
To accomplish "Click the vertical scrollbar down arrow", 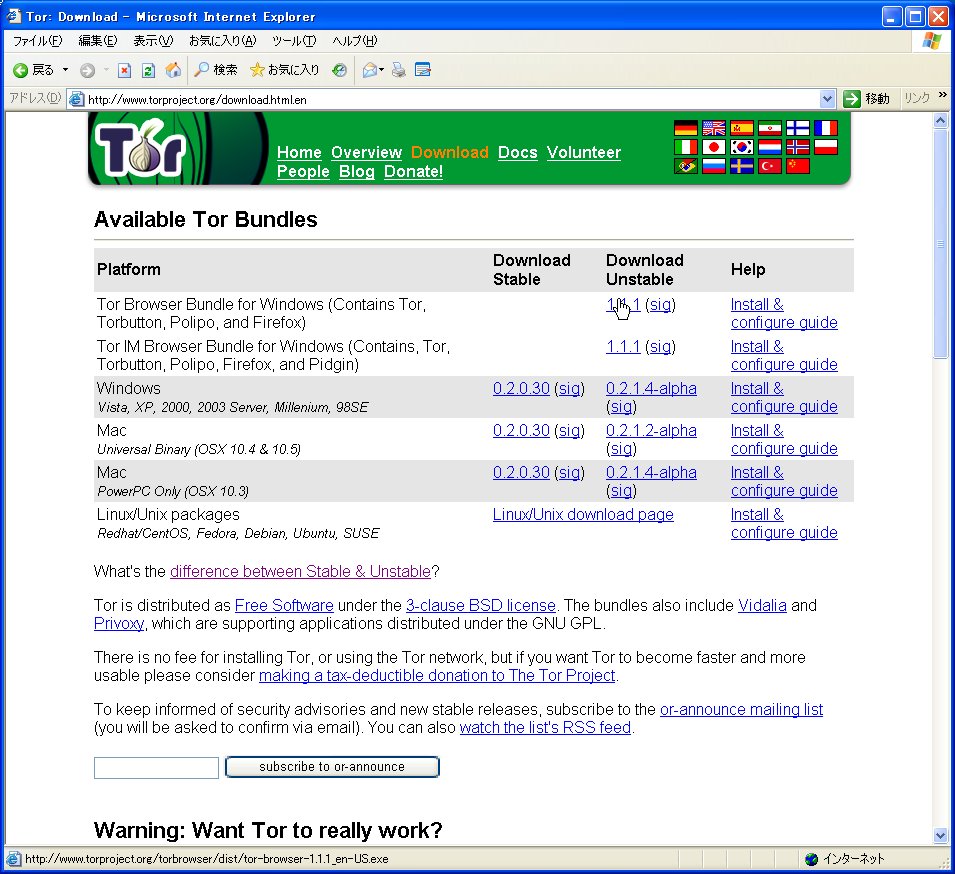I will tap(940, 836).
